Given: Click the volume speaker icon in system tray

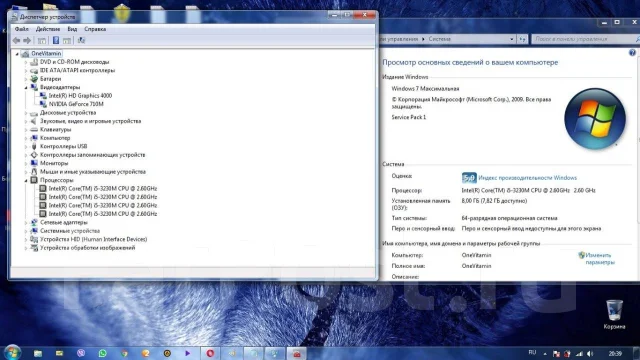Looking at the screenshot, I should 590,353.
